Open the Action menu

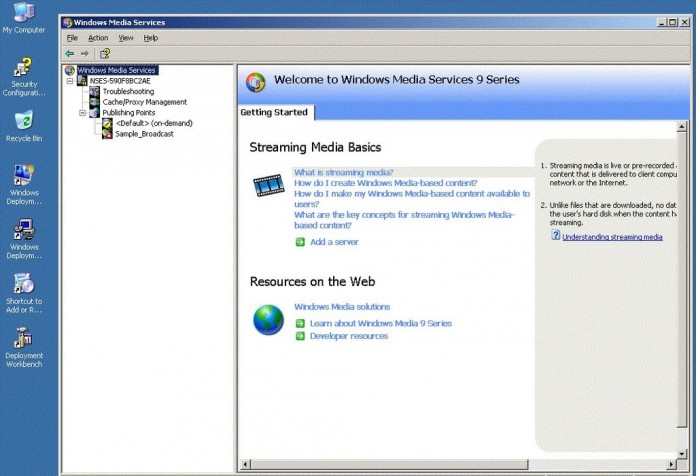[98, 38]
